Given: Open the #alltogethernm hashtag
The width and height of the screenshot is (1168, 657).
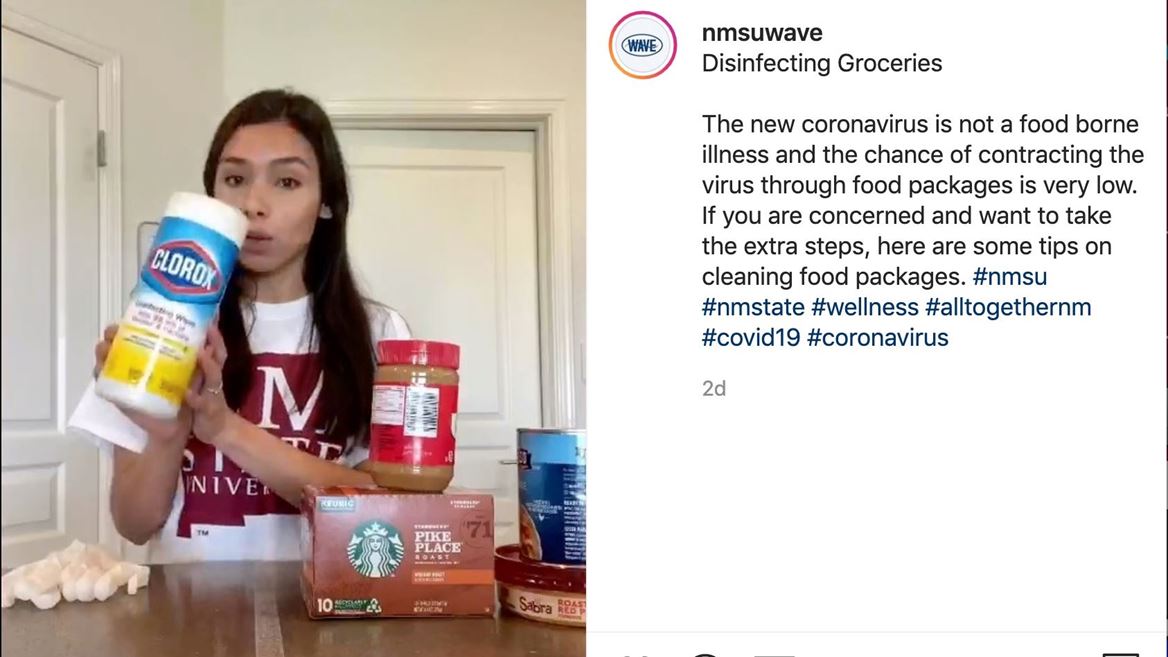Looking at the screenshot, I should point(1008,307).
